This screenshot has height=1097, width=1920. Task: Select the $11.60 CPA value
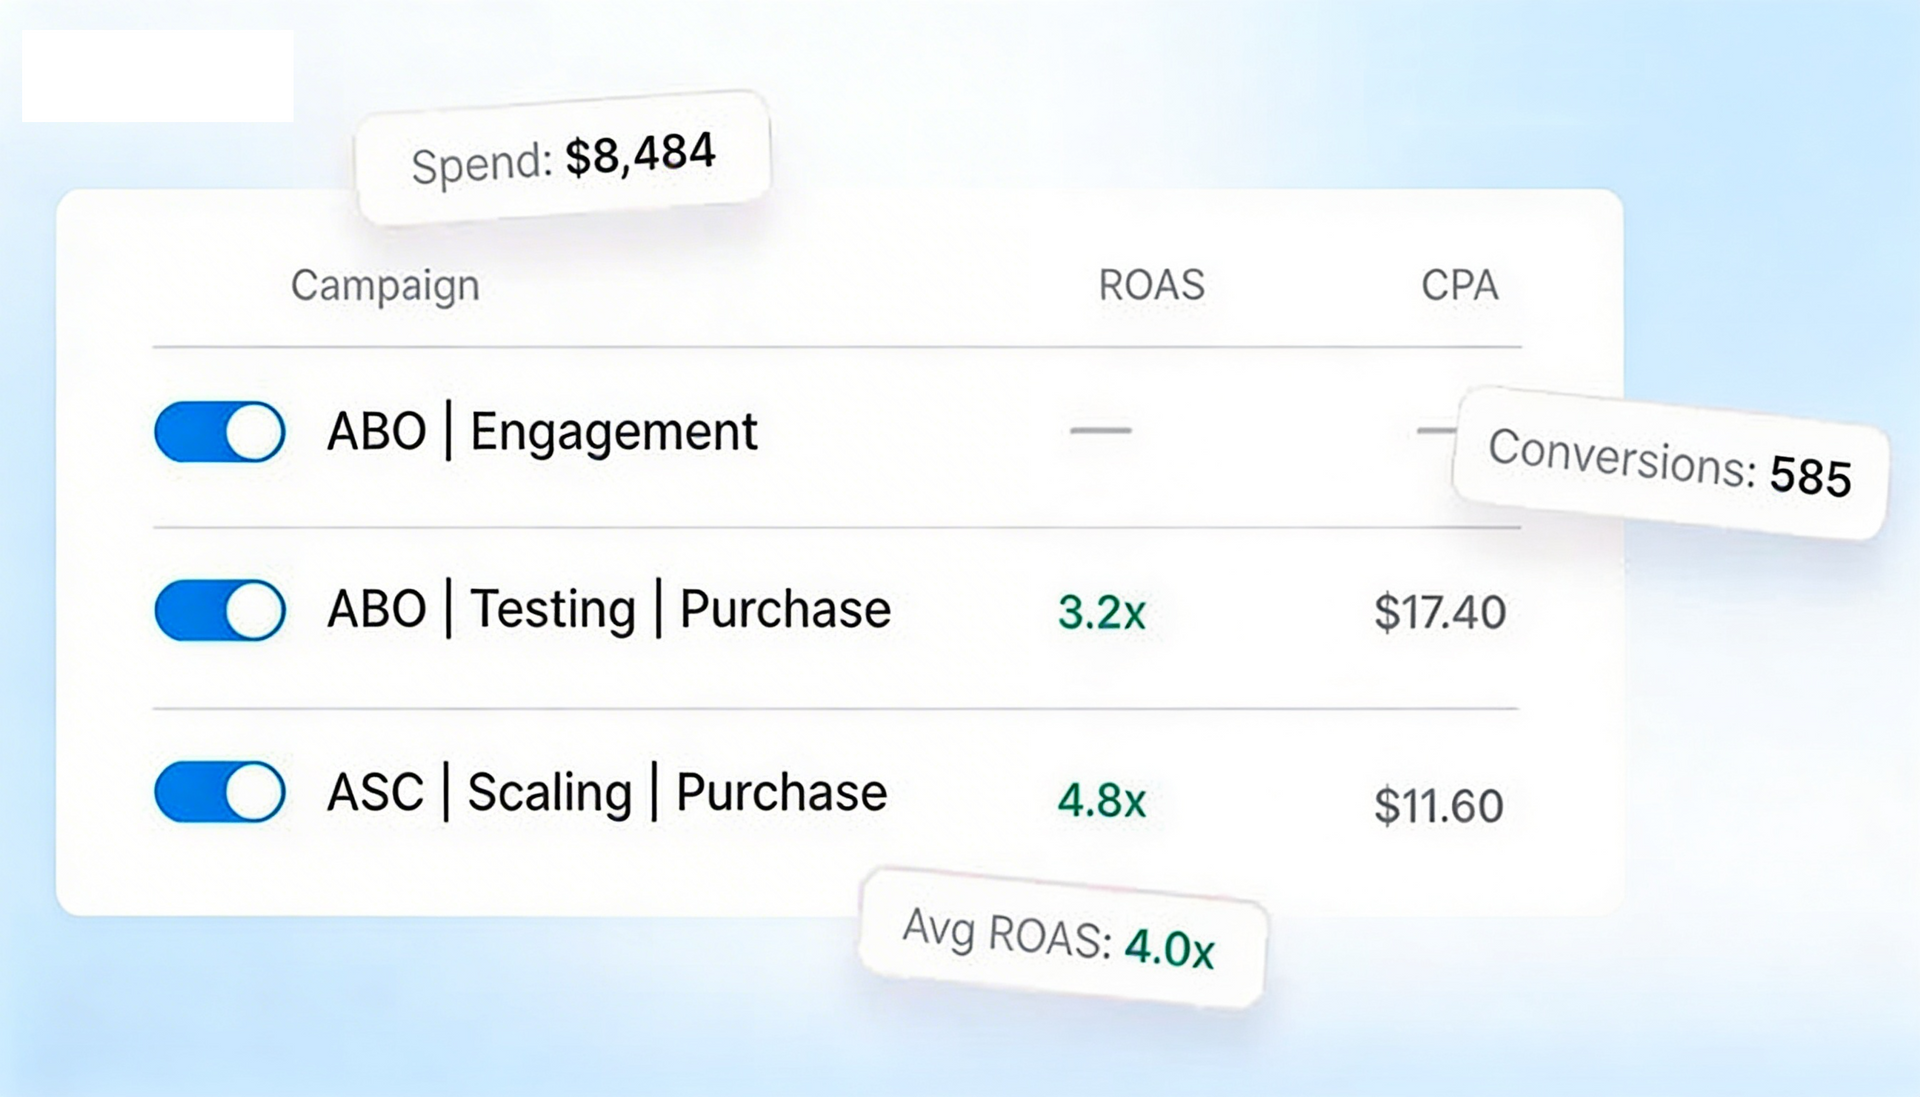1438,805
